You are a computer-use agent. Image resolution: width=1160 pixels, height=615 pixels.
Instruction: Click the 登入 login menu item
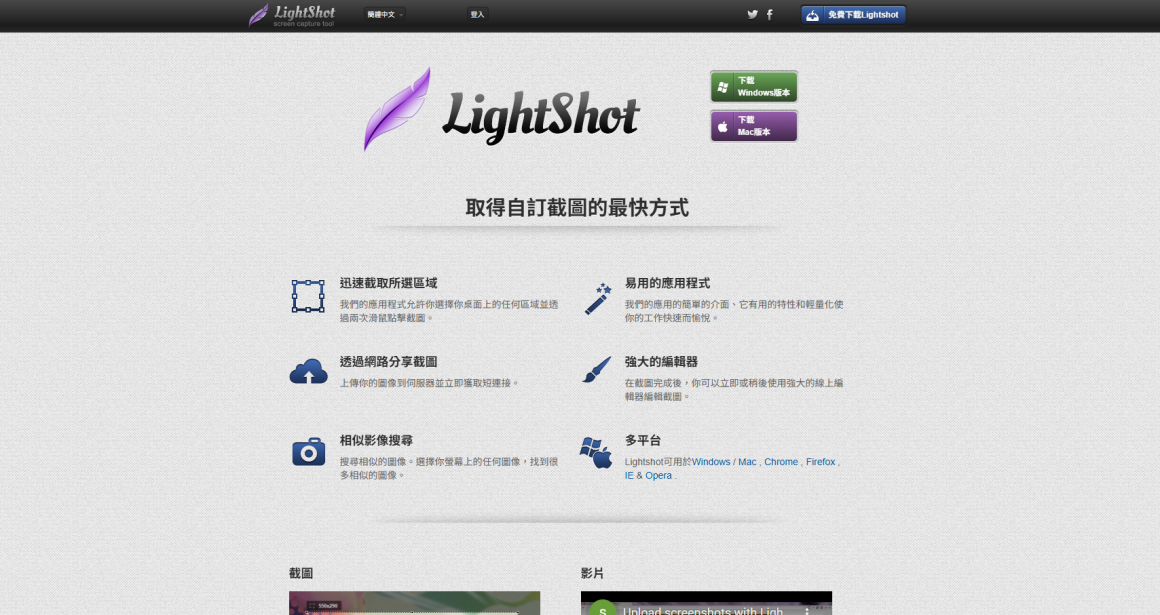coord(477,15)
